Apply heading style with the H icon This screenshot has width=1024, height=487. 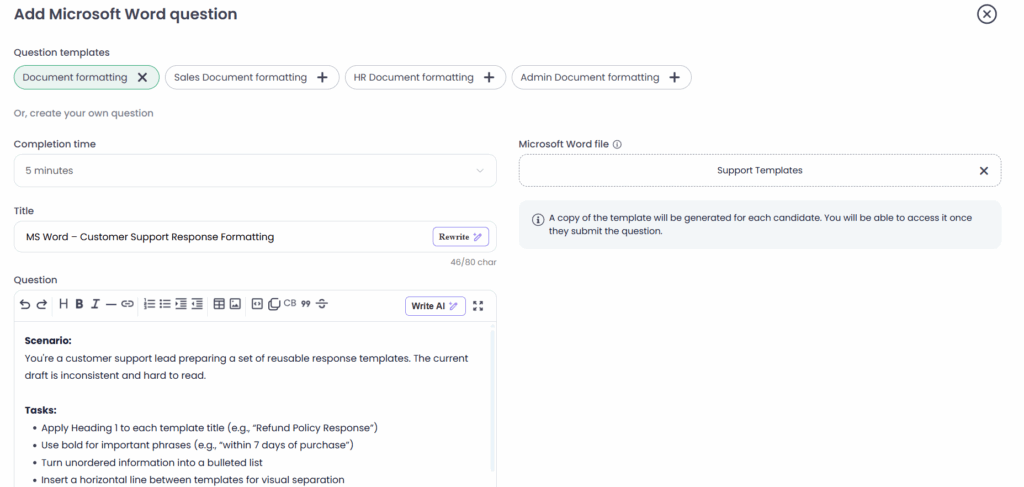(63, 304)
